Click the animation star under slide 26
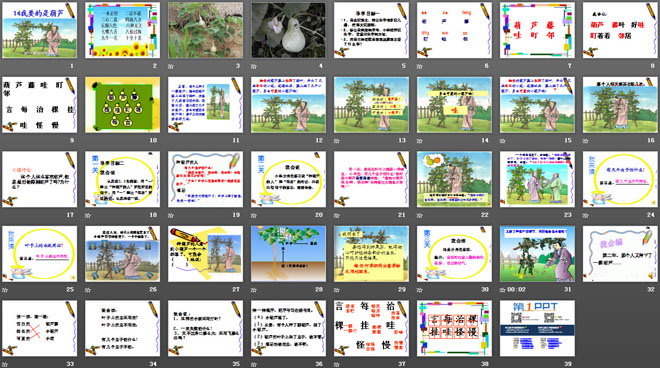Screen dimensions: 660x368 coord(88,290)
